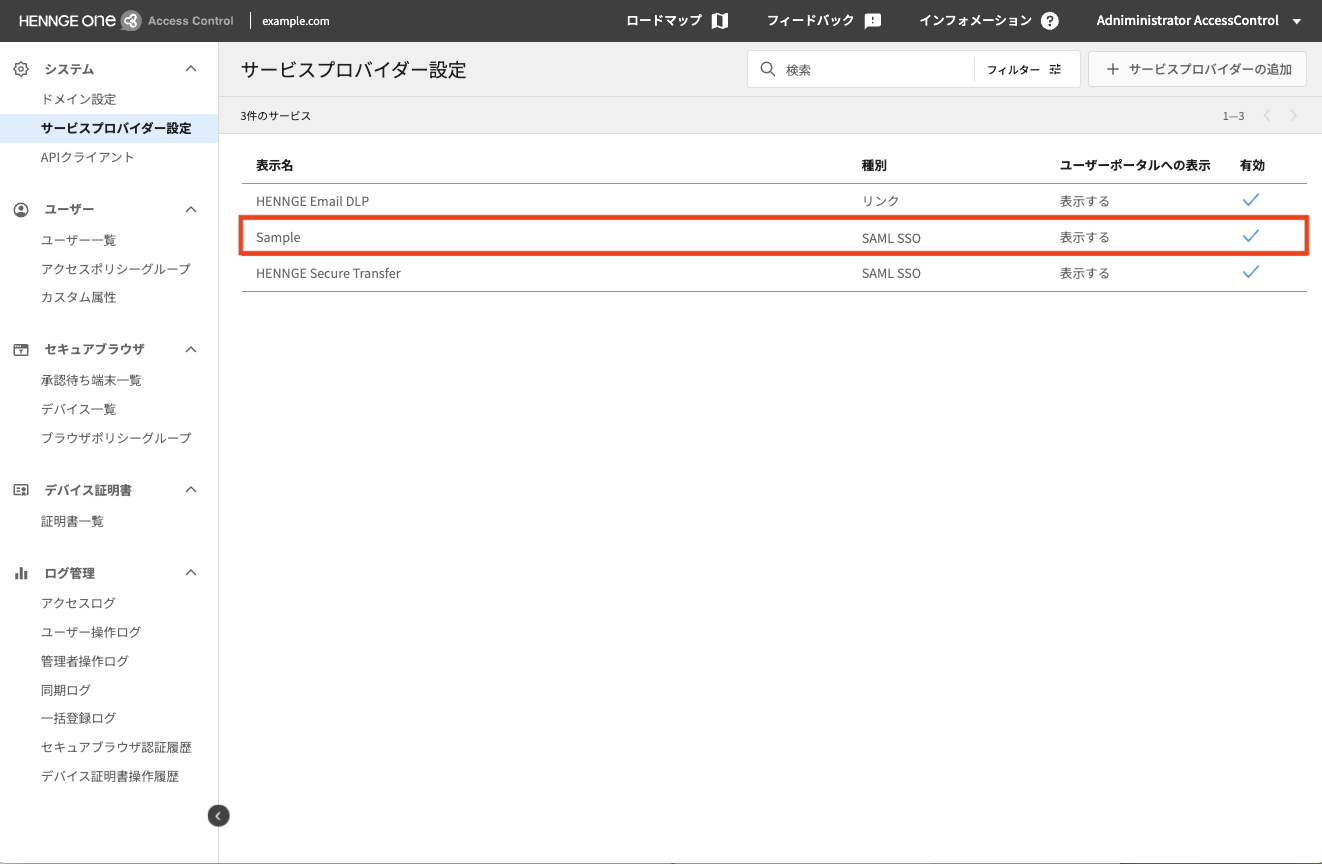Viewport: 1322px width, 864px height.
Task: Click the システム gear icon
Action: [20, 69]
